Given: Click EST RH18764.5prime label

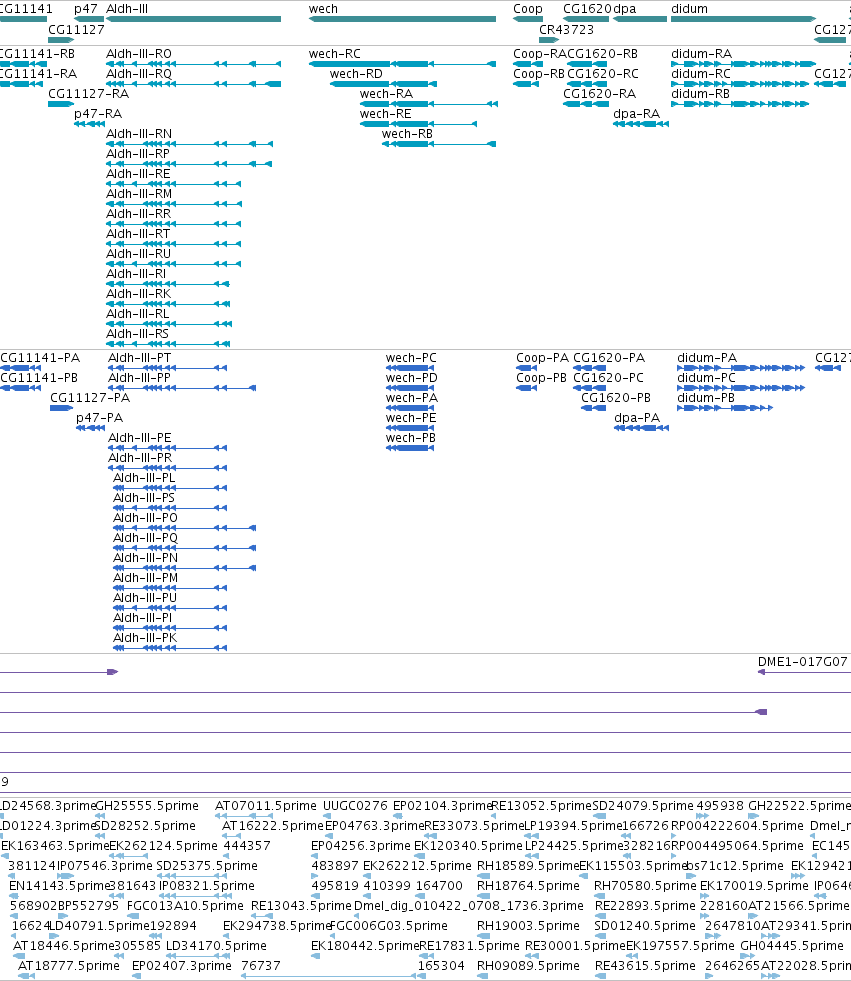Looking at the screenshot, I should [x=529, y=886].
